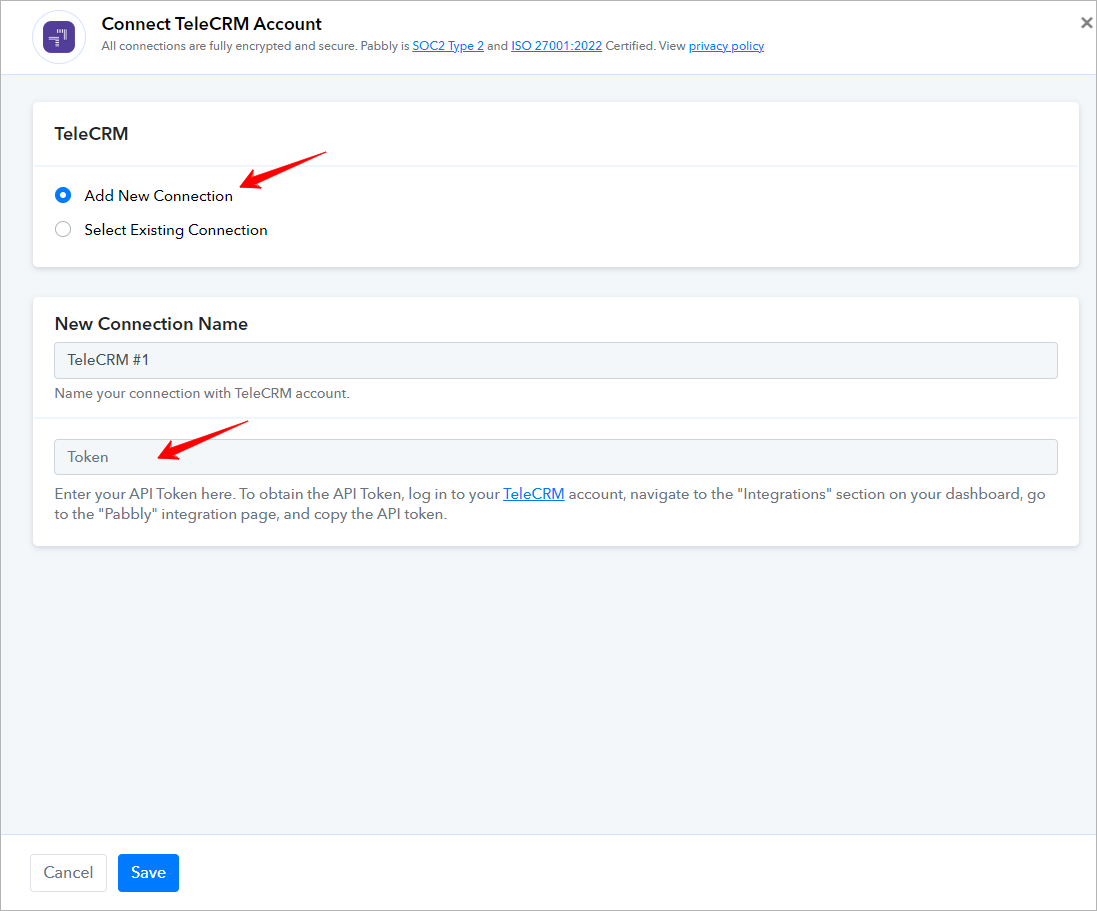1097x911 pixels.
Task: Click the 'Select Existing Connection' label text
Action: pos(176,230)
